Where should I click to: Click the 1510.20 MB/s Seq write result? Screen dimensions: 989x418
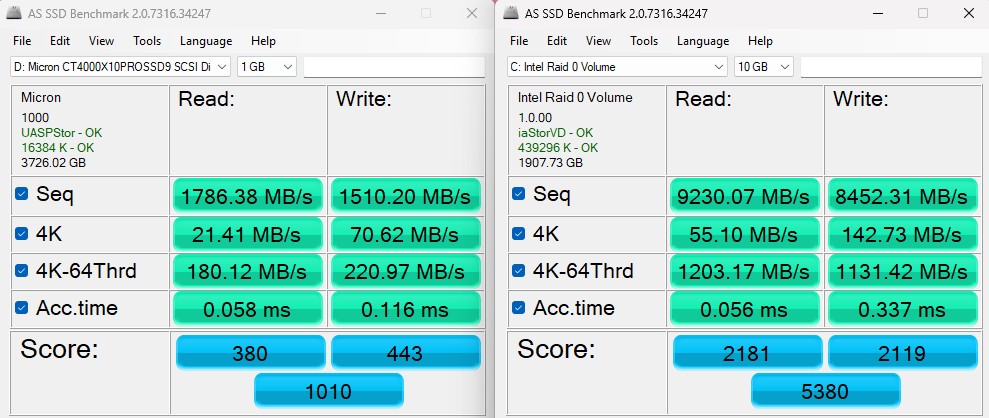pos(405,196)
